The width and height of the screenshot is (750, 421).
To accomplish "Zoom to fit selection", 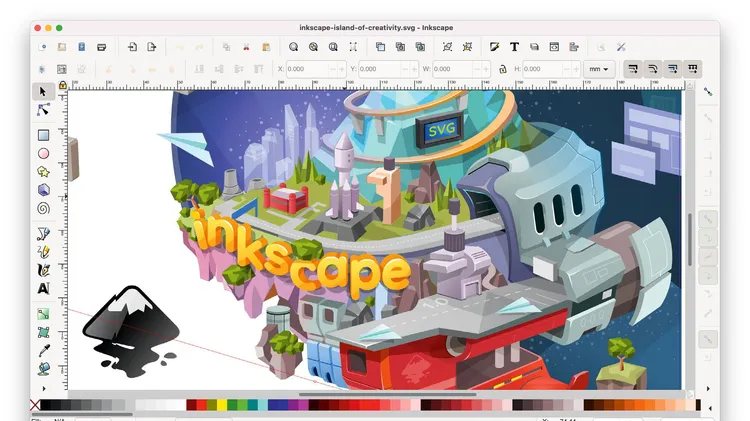I will (293, 47).
